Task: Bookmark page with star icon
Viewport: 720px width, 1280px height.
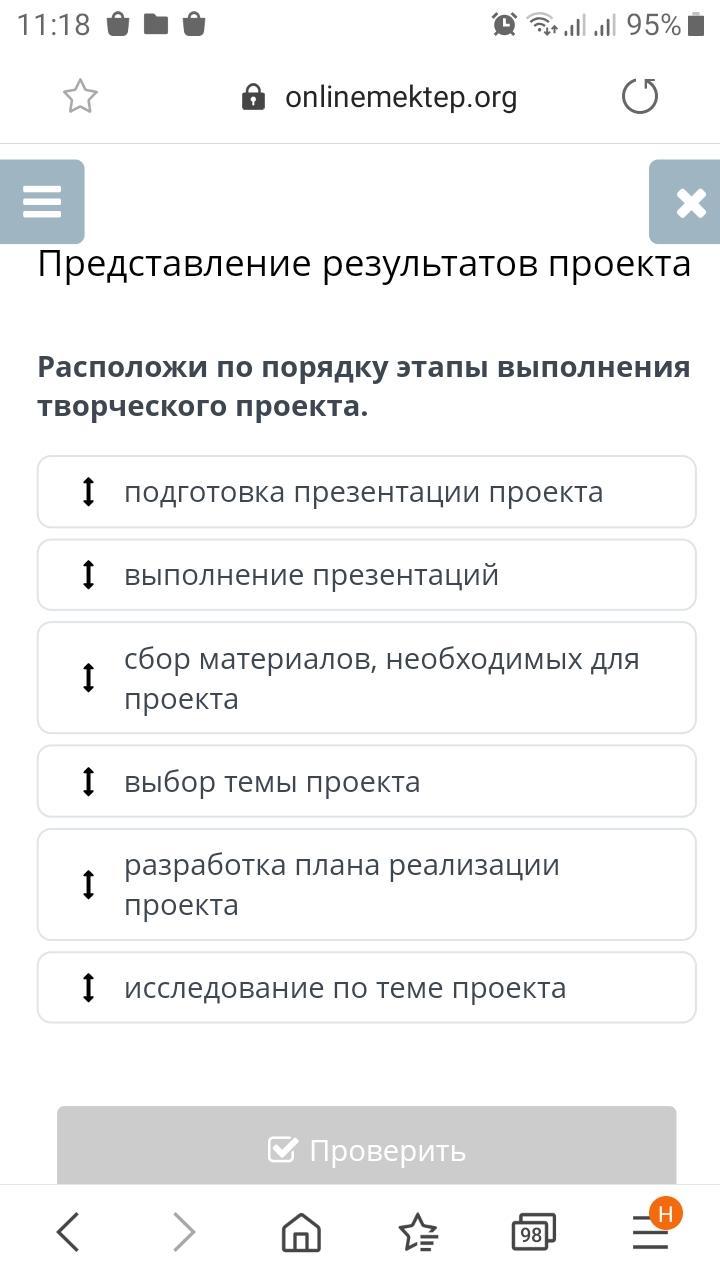Action: (x=80, y=97)
